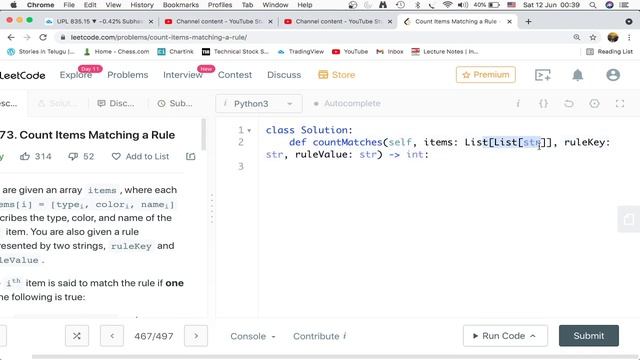Viewport: 640px width, 360px height.
Task: Open the Home - Chess.com bookmark
Action: [116, 51]
